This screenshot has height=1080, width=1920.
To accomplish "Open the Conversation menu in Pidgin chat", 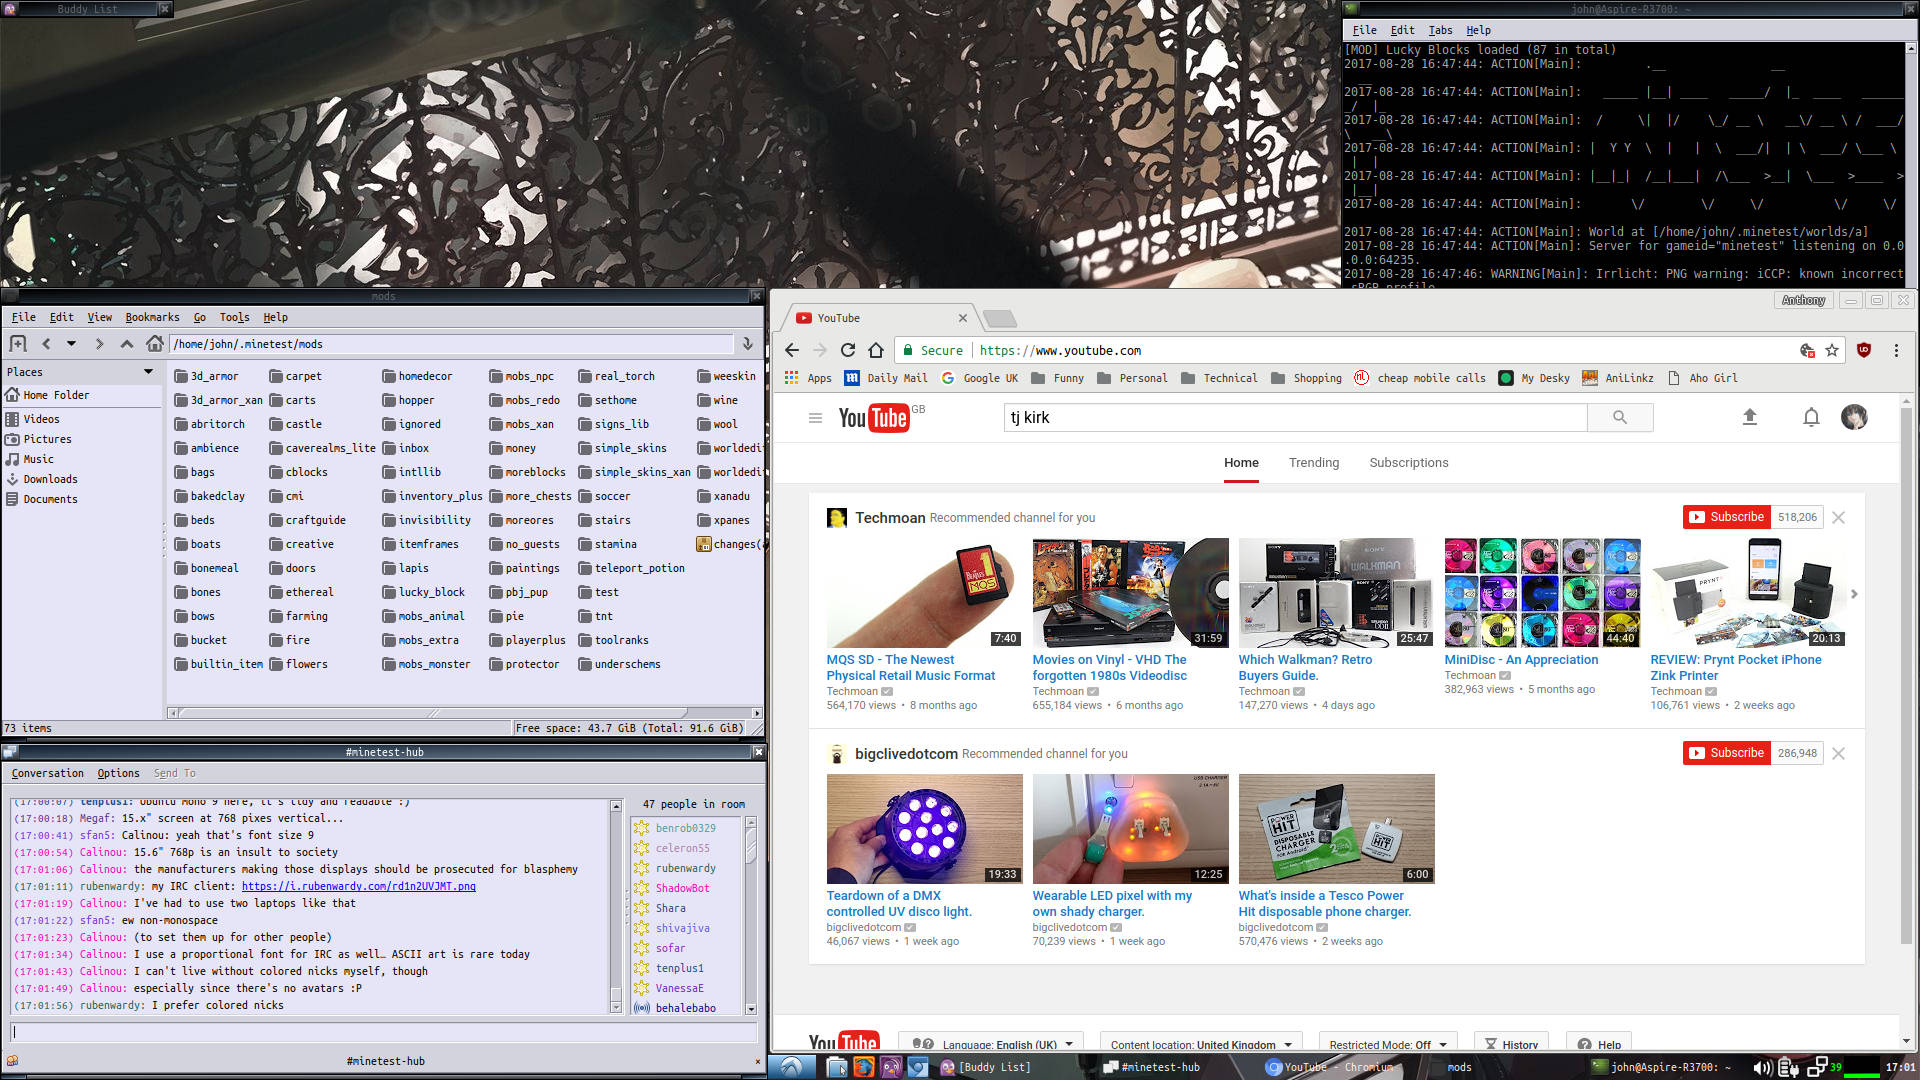I will click(x=47, y=773).
